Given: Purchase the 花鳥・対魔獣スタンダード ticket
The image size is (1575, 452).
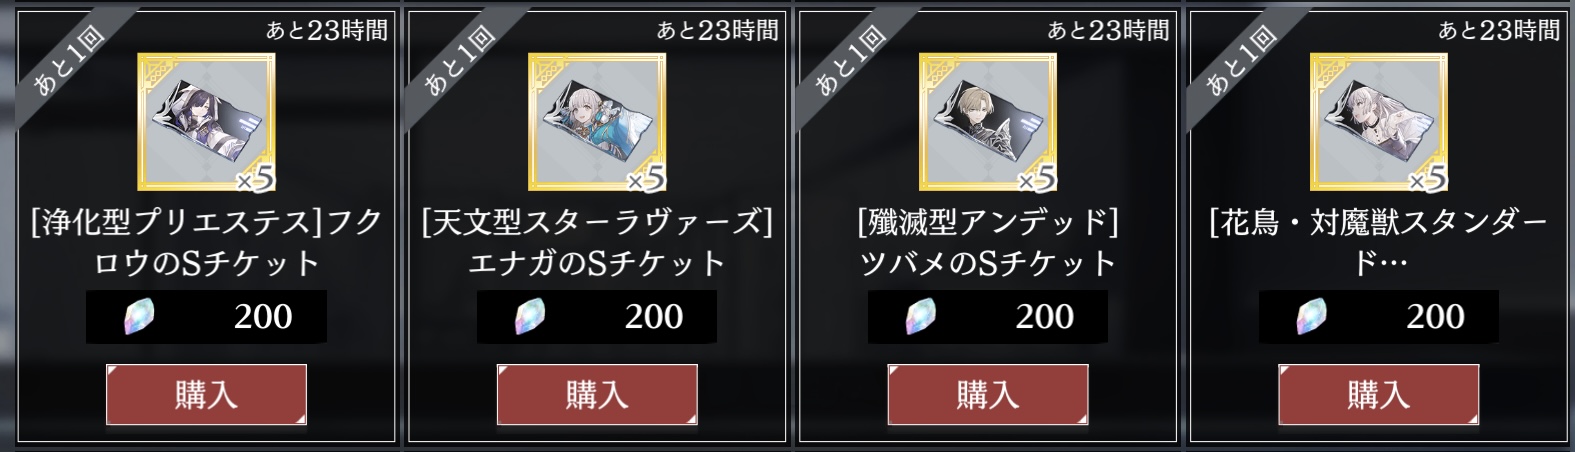Looking at the screenshot, I should pyautogui.click(x=1379, y=394).
